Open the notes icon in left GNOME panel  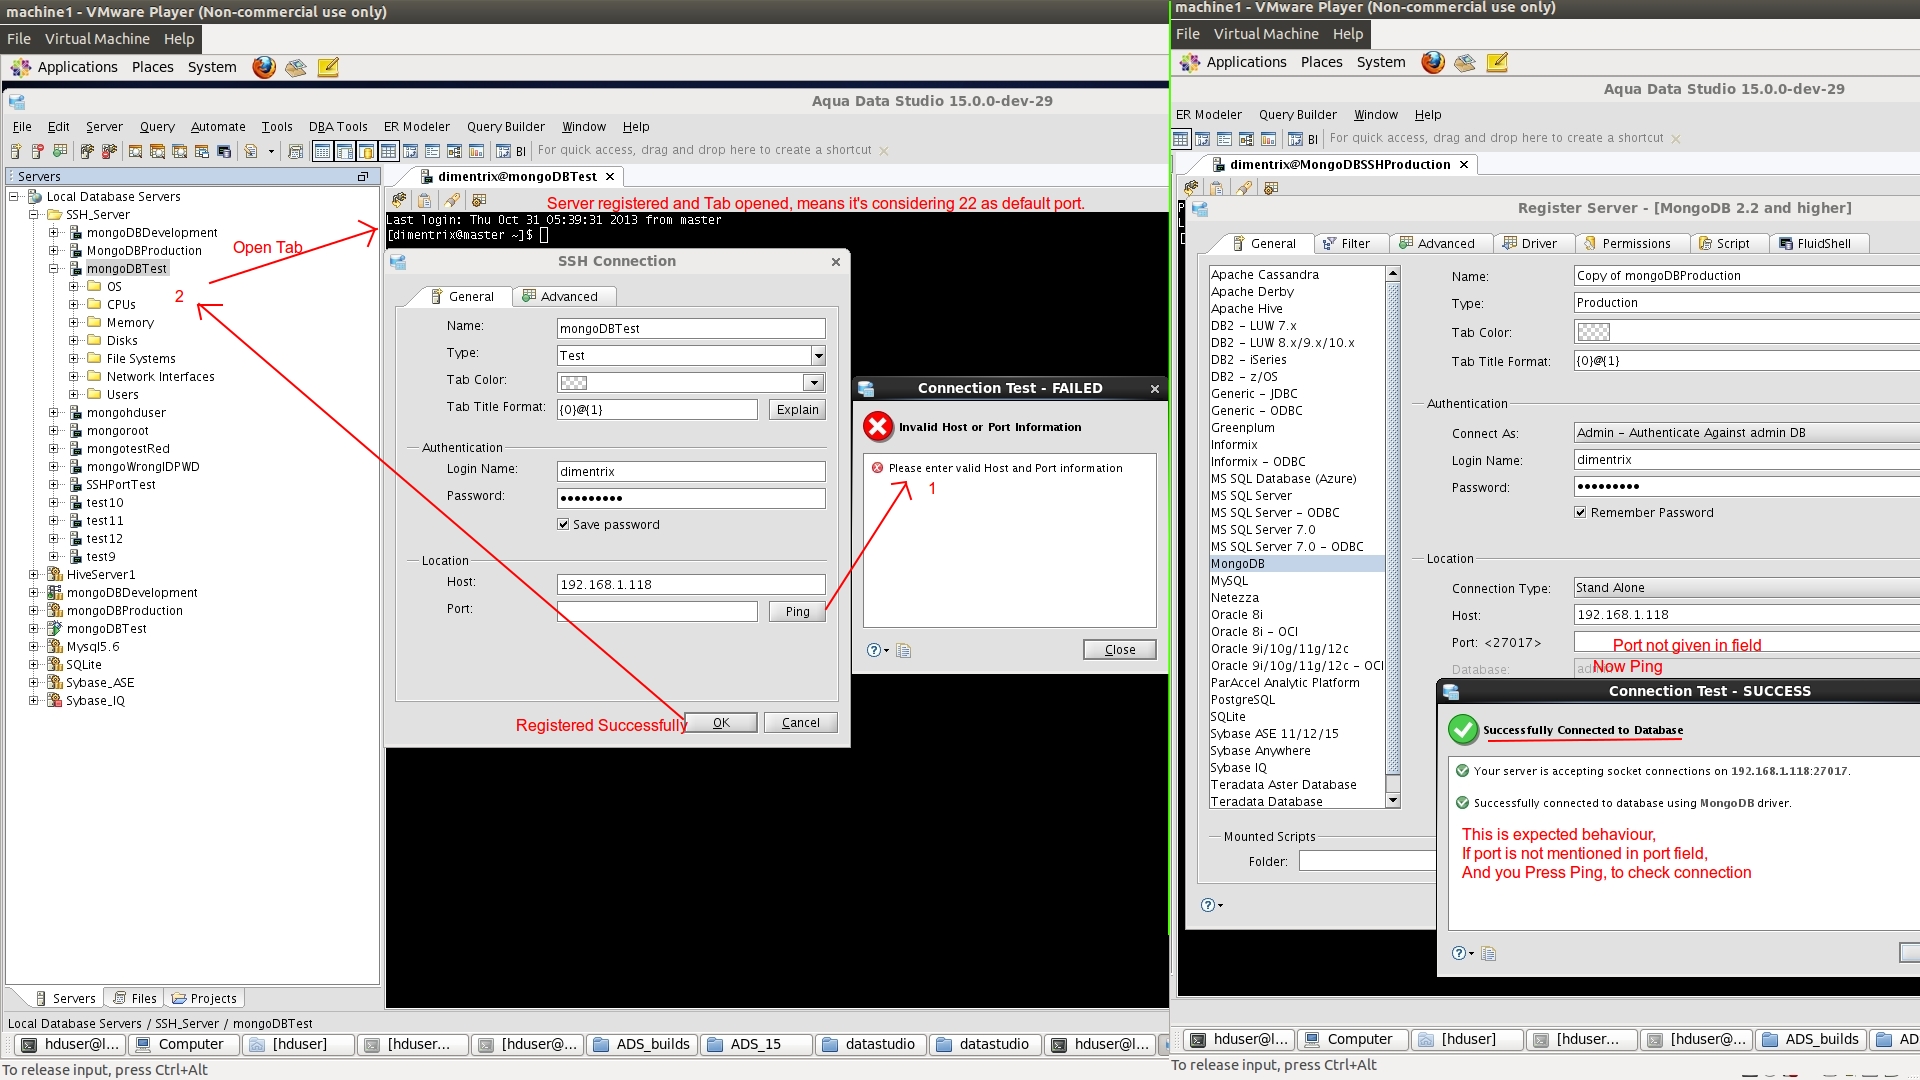[x=328, y=67]
